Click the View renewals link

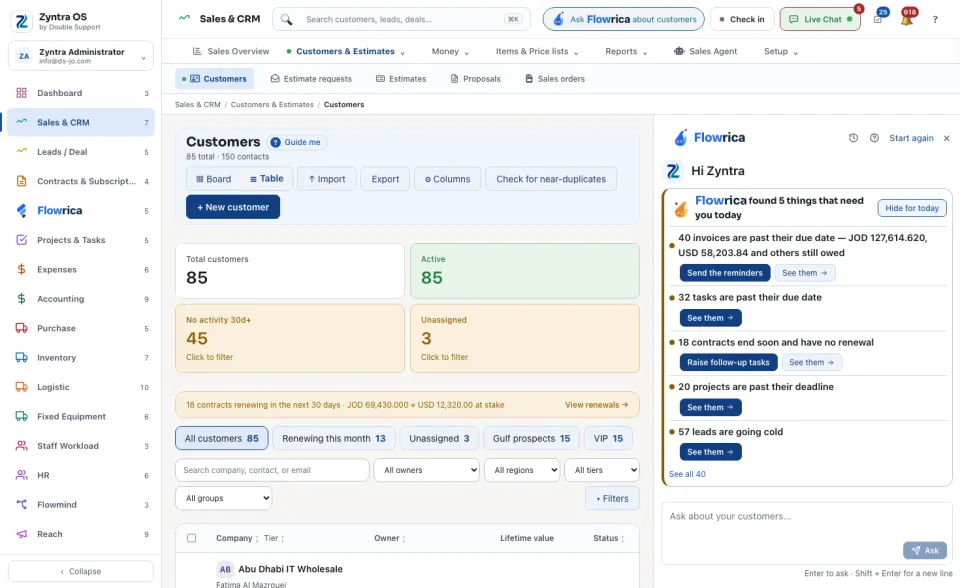pos(596,405)
